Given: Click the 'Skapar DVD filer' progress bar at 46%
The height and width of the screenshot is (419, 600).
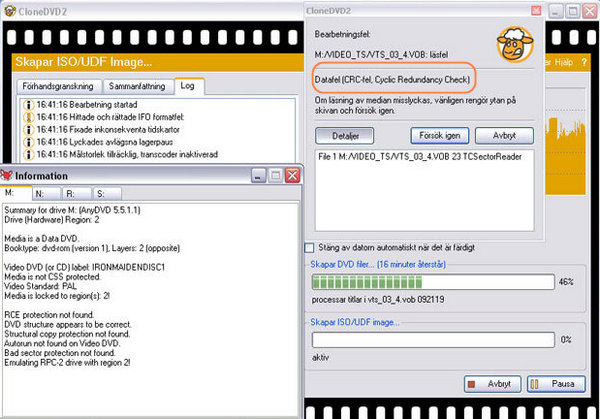Looking at the screenshot, I should click(x=433, y=282).
